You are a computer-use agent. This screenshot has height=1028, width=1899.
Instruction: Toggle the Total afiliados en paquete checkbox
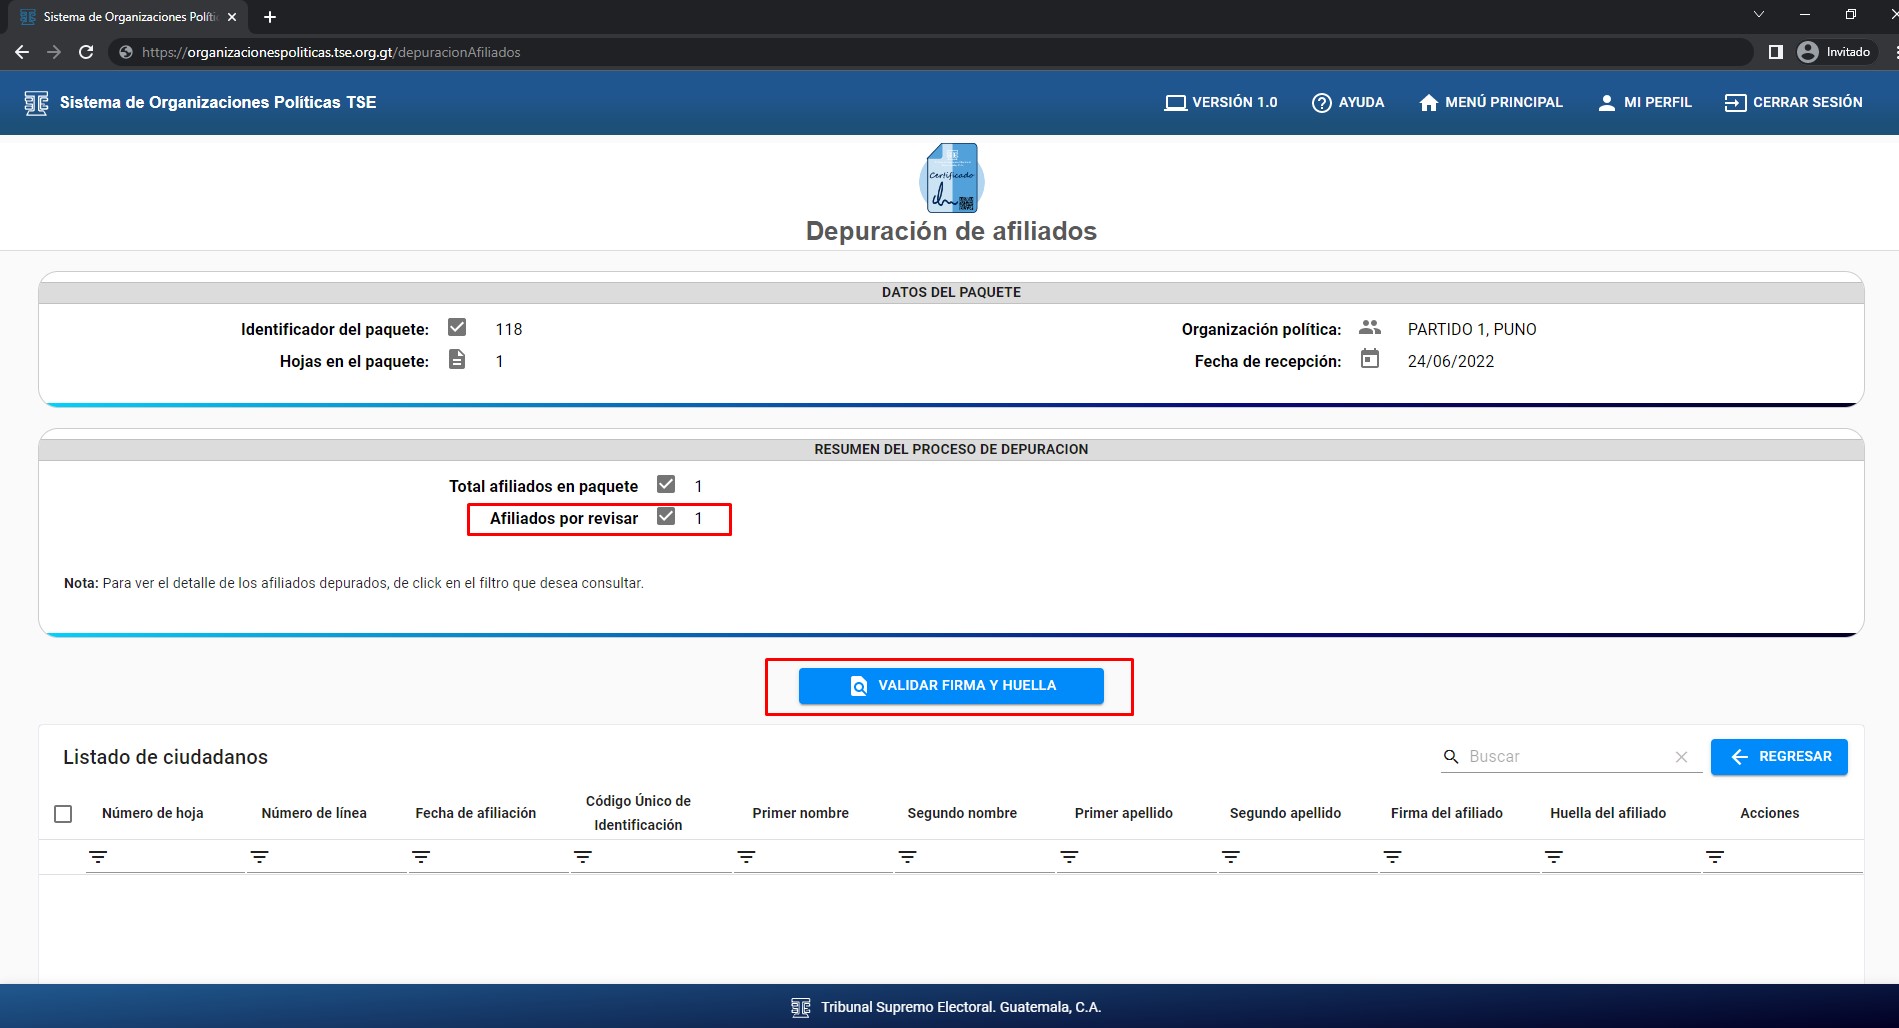[666, 484]
